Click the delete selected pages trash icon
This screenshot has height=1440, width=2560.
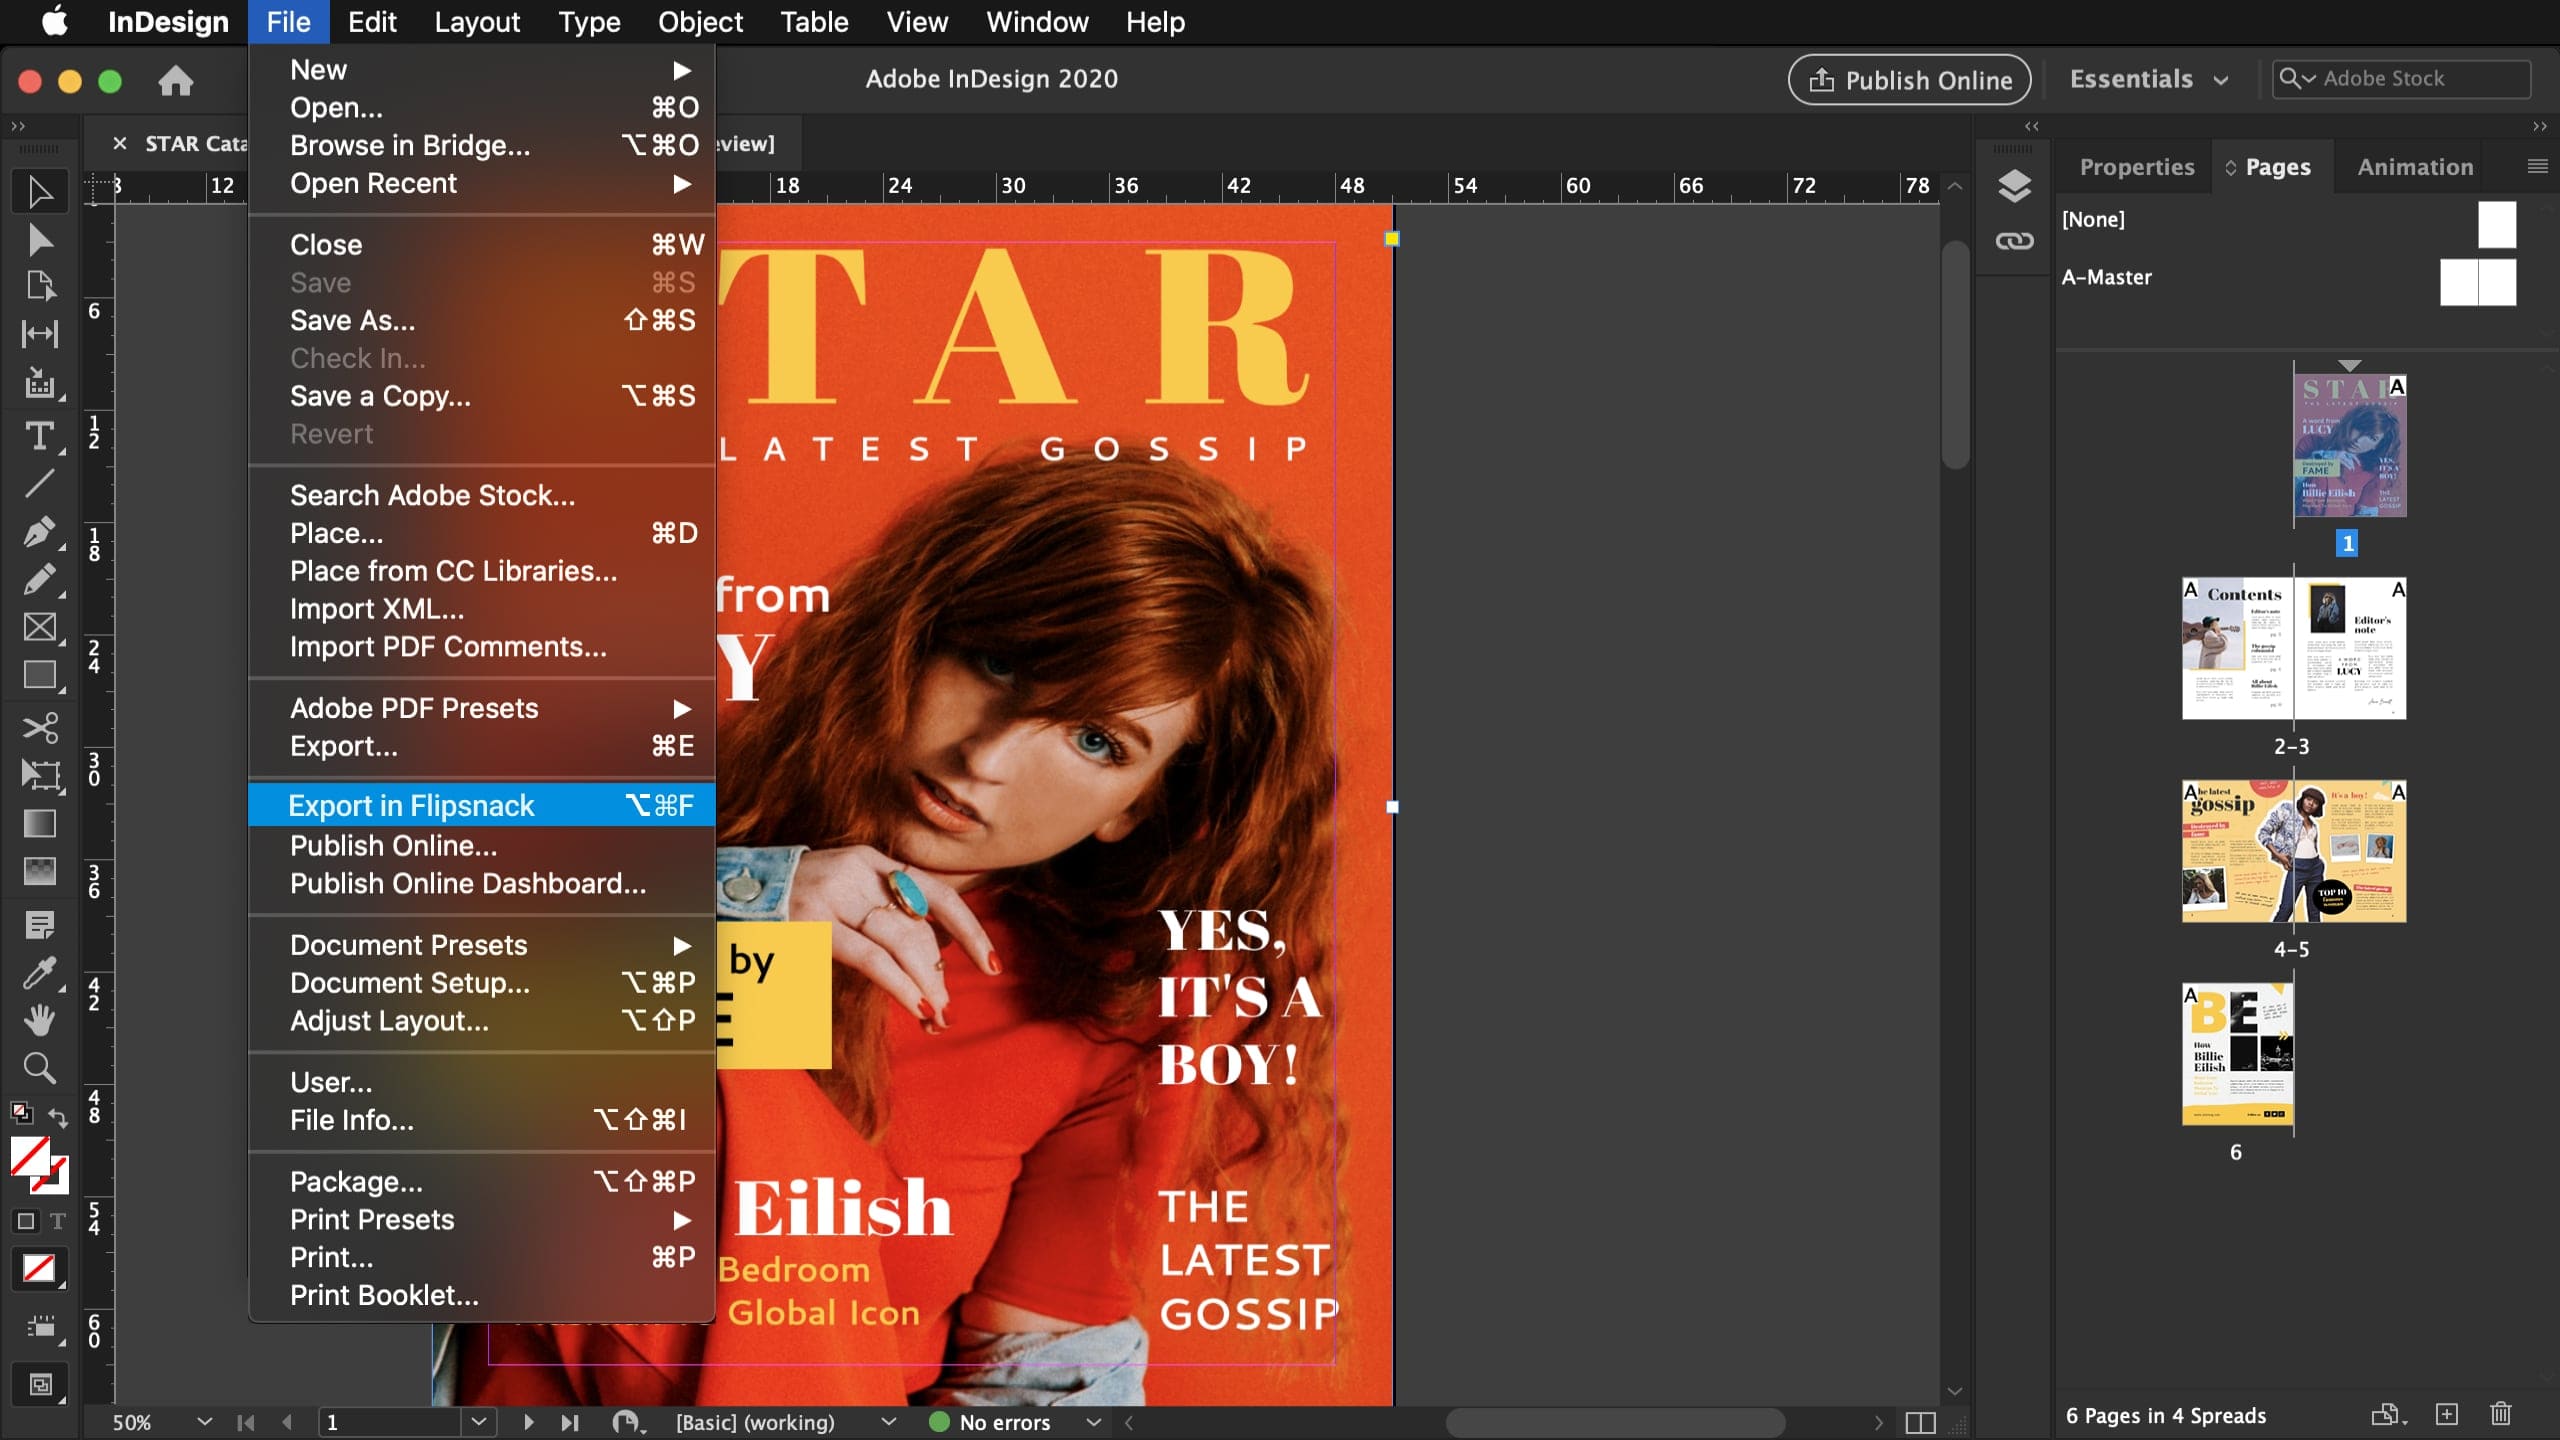pyautogui.click(x=2500, y=1414)
